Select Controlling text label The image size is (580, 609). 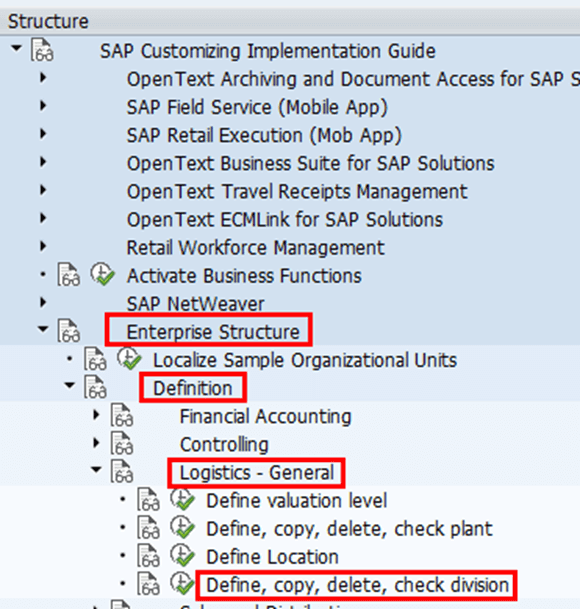pos(224,445)
